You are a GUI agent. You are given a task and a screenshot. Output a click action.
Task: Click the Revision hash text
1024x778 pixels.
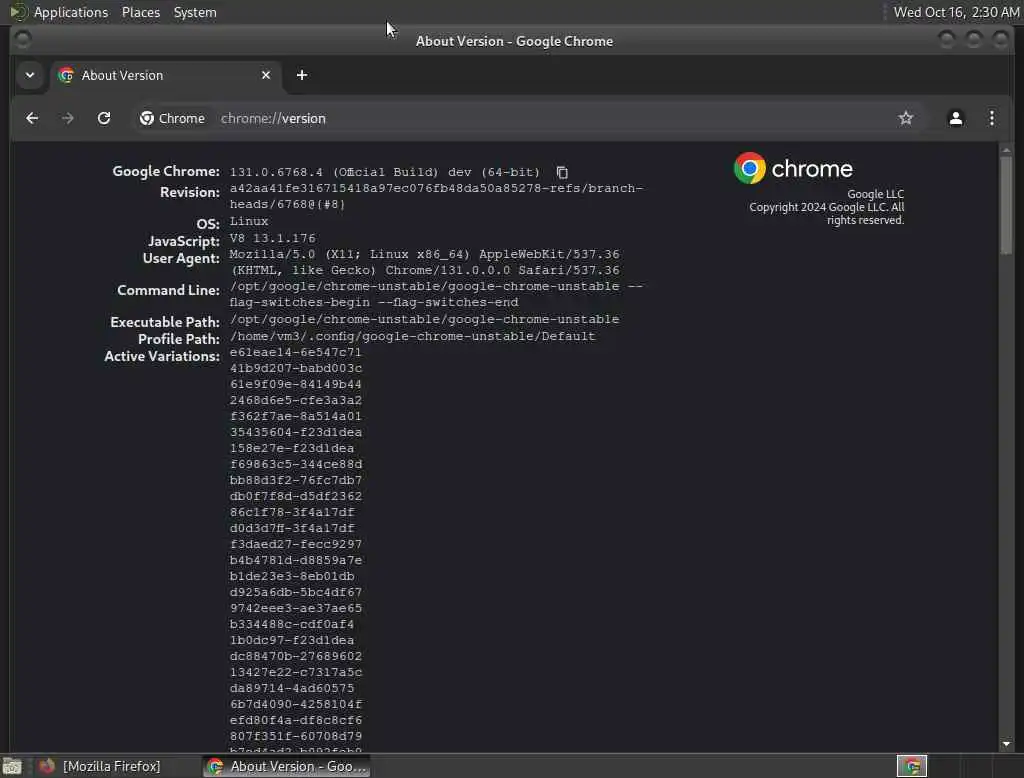(x=436, y=196)
